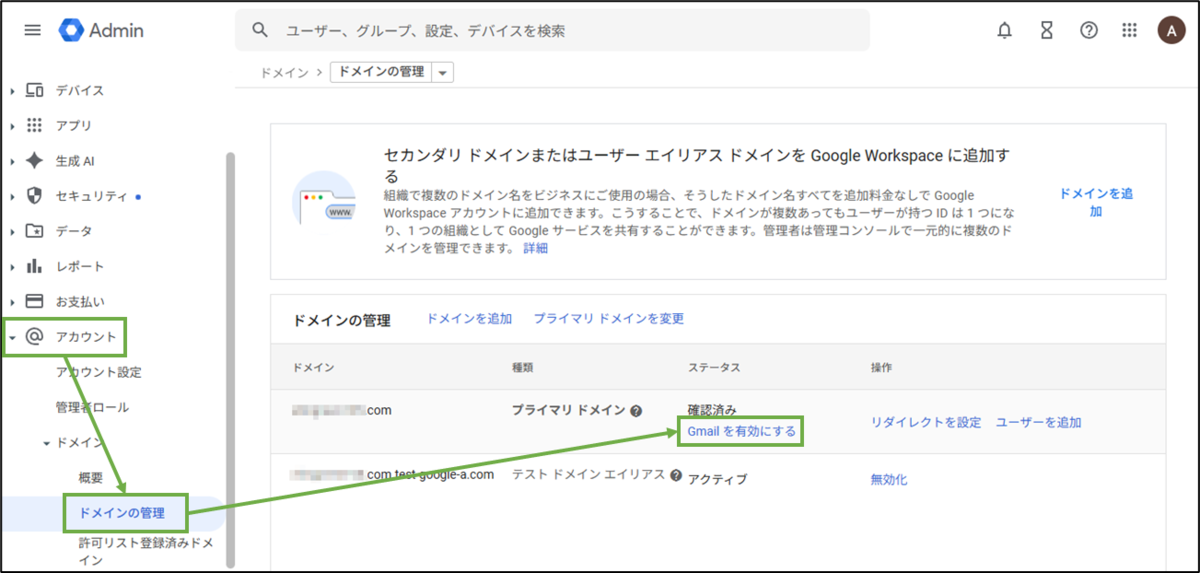Open the hamburger main menu

33,30
